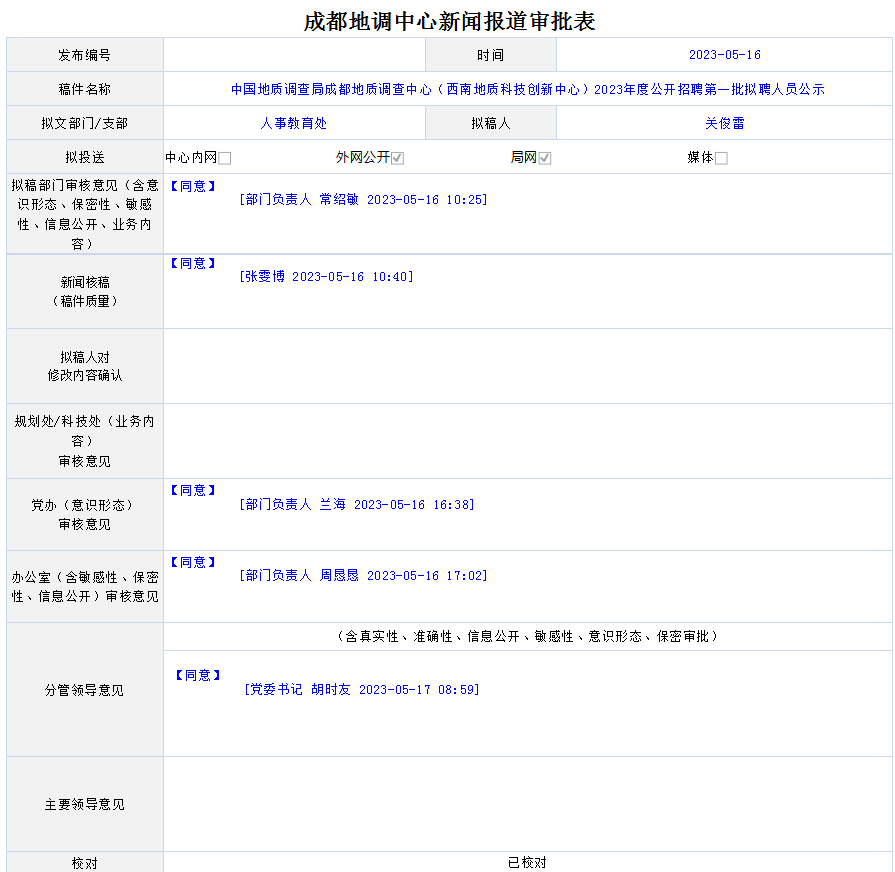Viewport: 895px width, 872px height.
Task: Click 【同意】 in 办公室 审核意见 row
Action: [193, 562]
